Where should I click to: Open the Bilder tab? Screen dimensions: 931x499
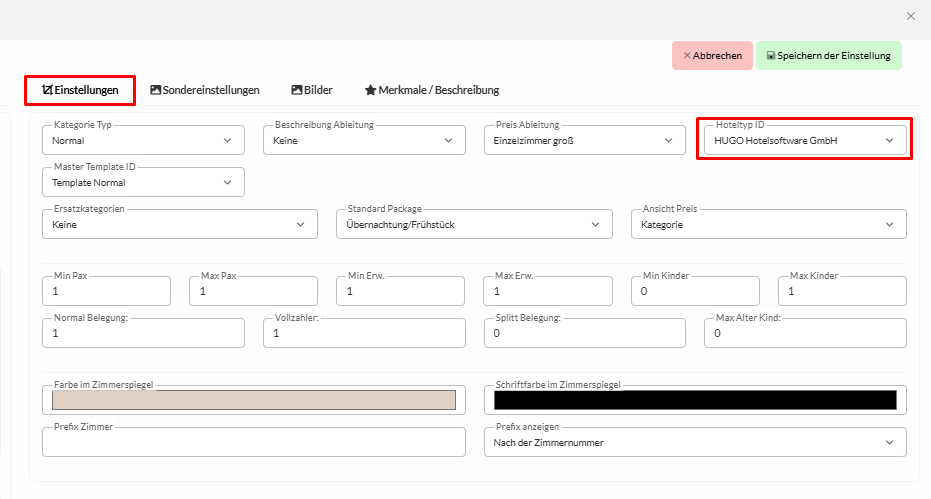[x=312, y=90]
